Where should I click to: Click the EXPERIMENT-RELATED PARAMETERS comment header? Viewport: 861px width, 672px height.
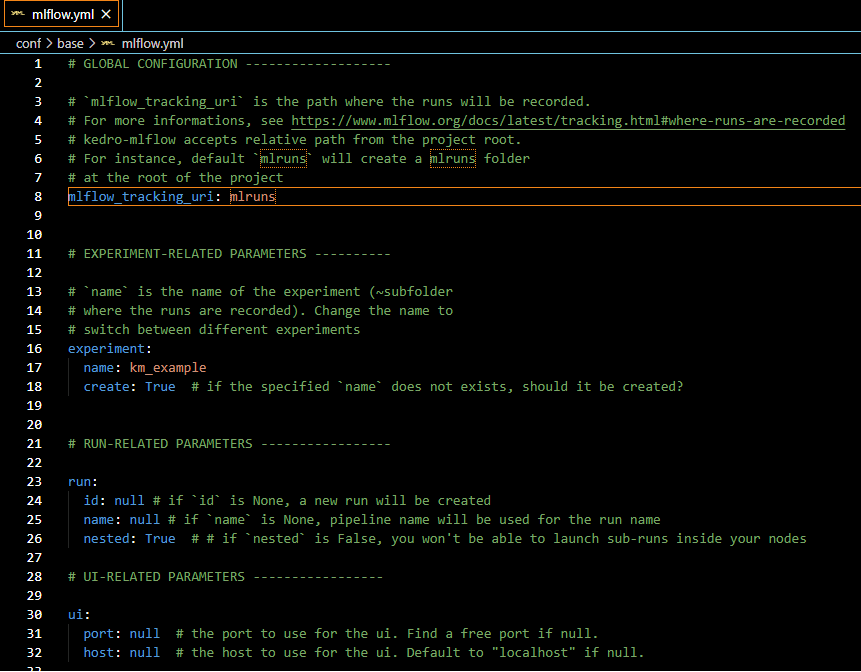click(x=229, y=254)
